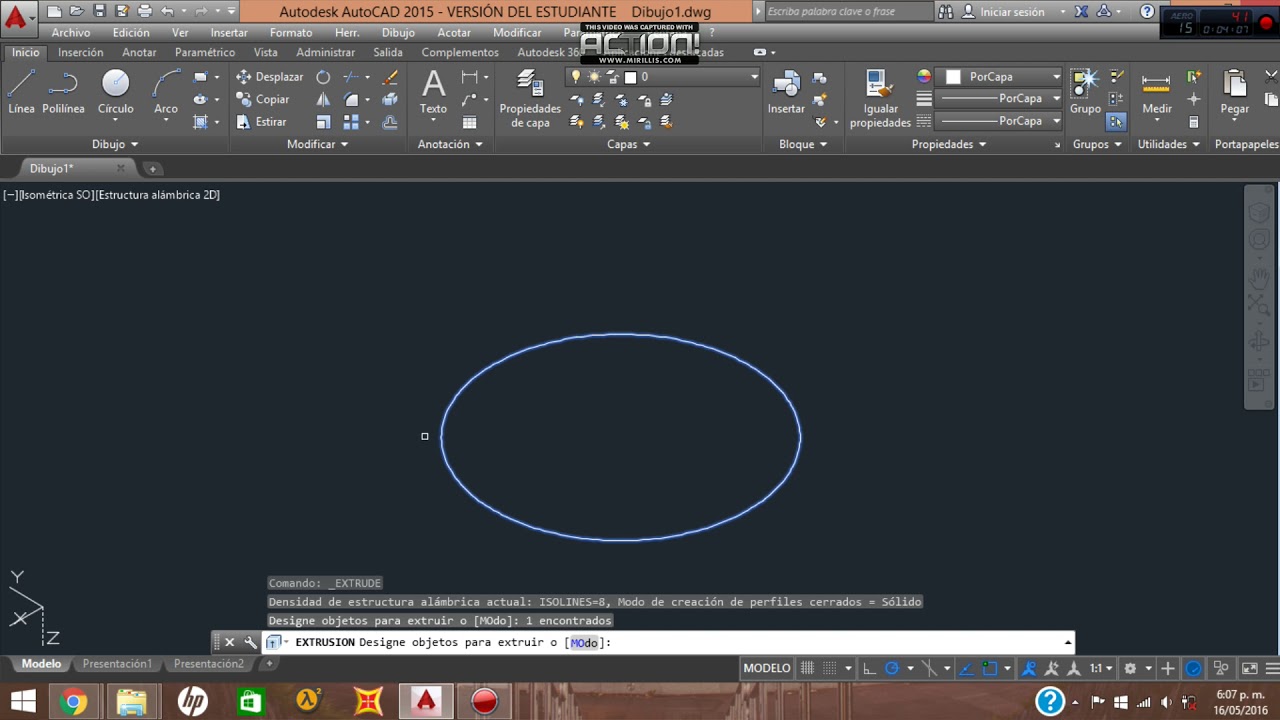
Task: Click the search binoculars icon
Action: (x=946, y=12)
